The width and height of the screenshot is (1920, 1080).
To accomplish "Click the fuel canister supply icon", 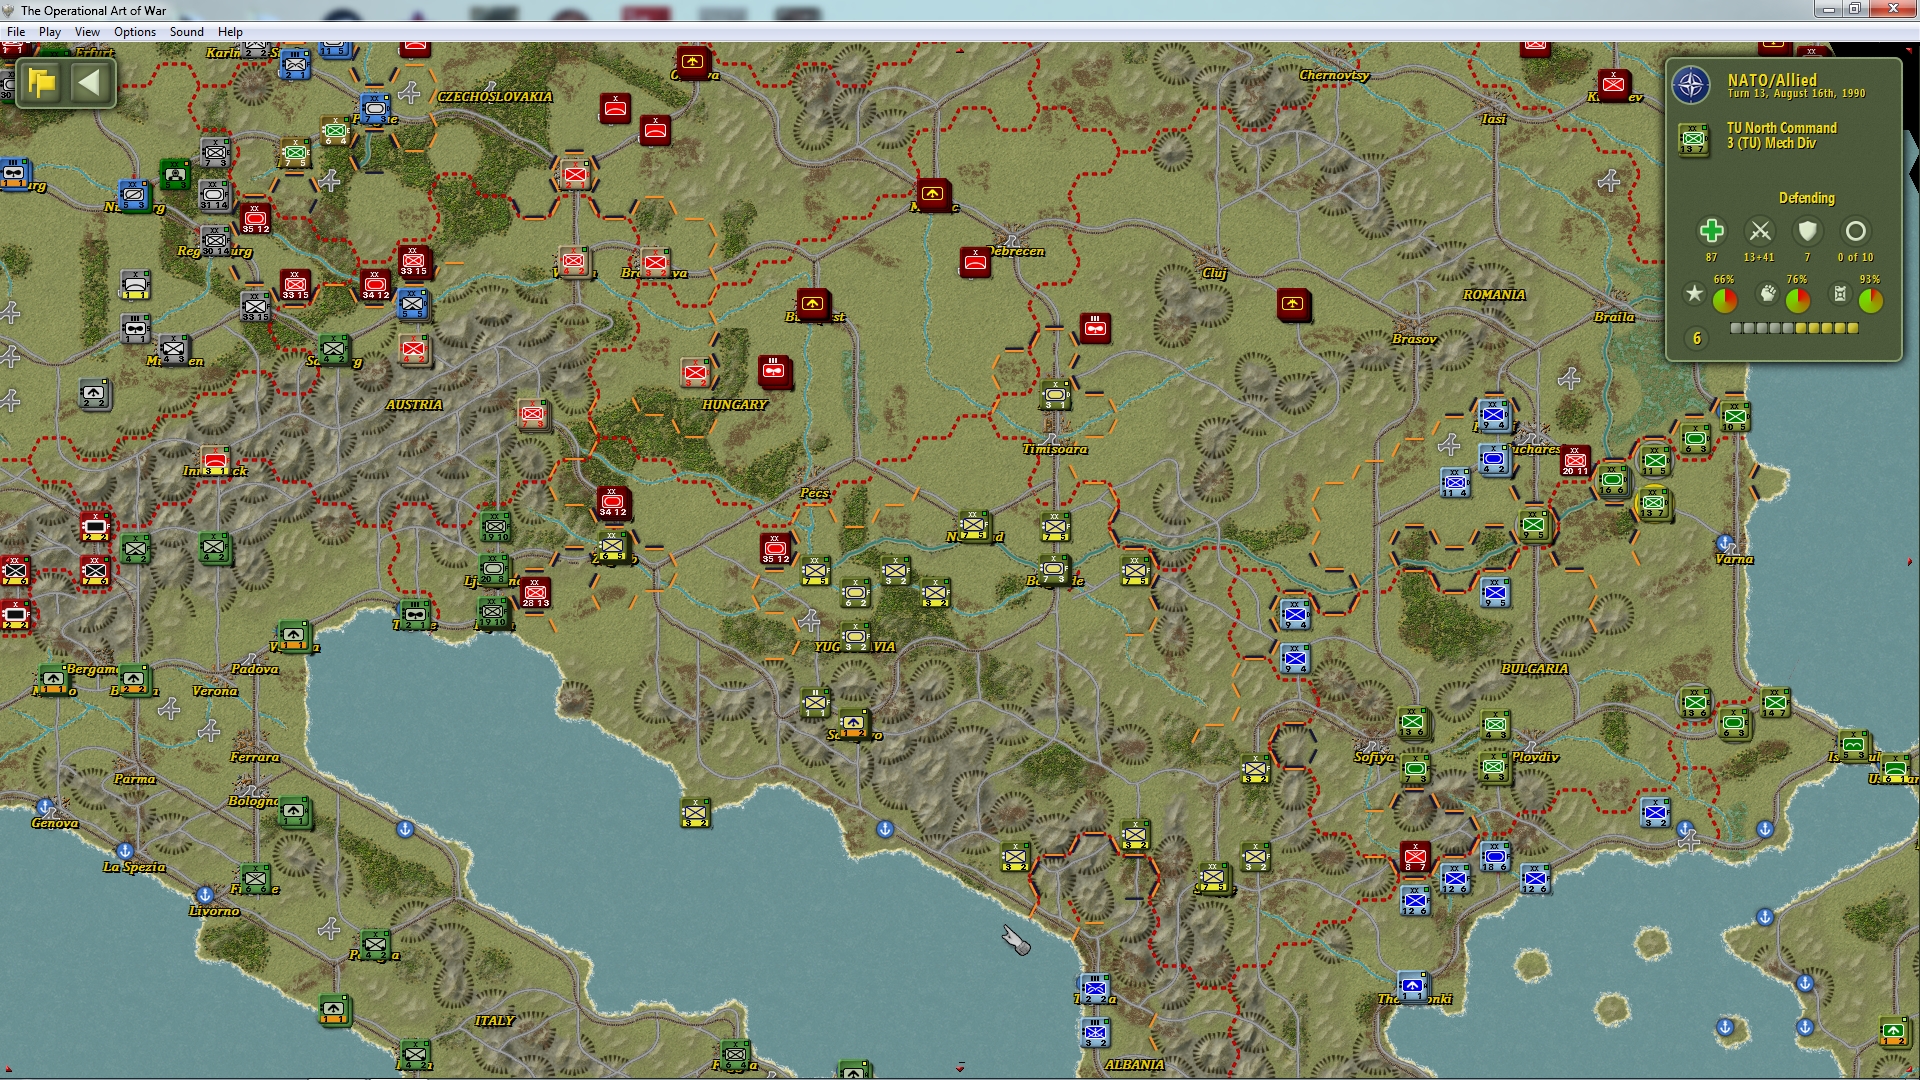I will click(1840, 294).
